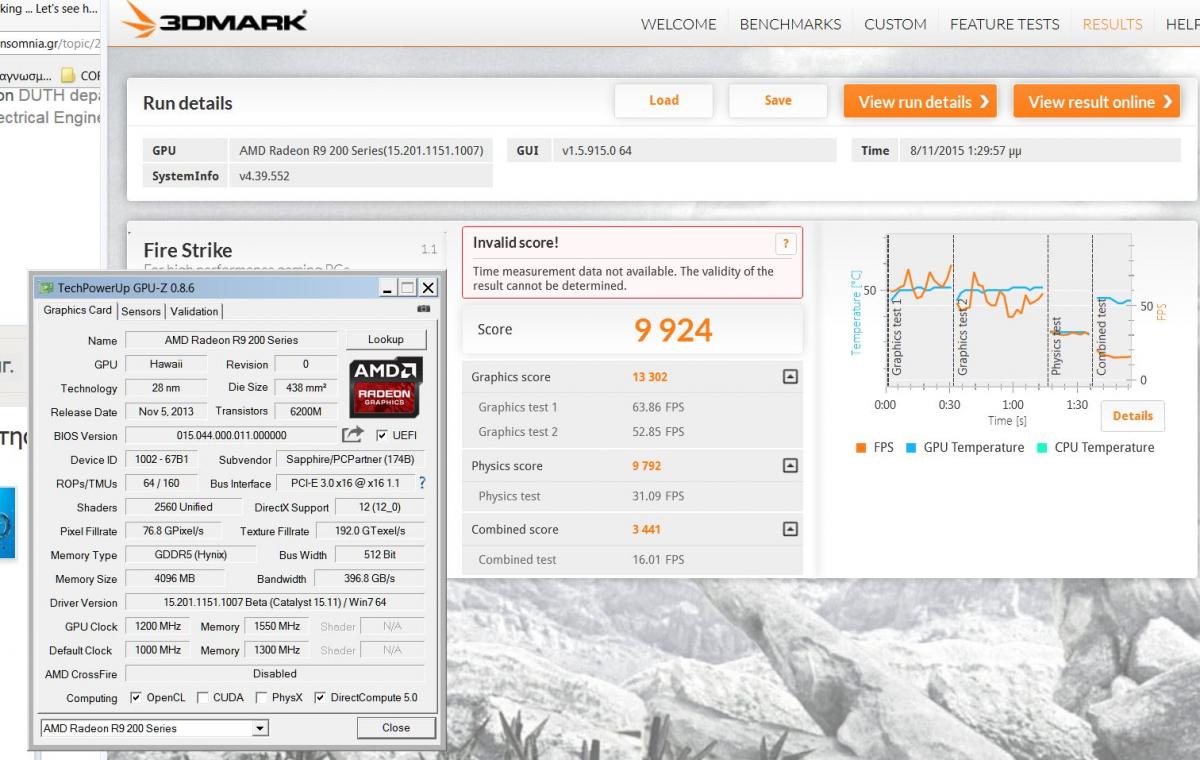Click the Lookup button in GPU-Z
Screen dimensions: 1200x760
click(385, 340)
